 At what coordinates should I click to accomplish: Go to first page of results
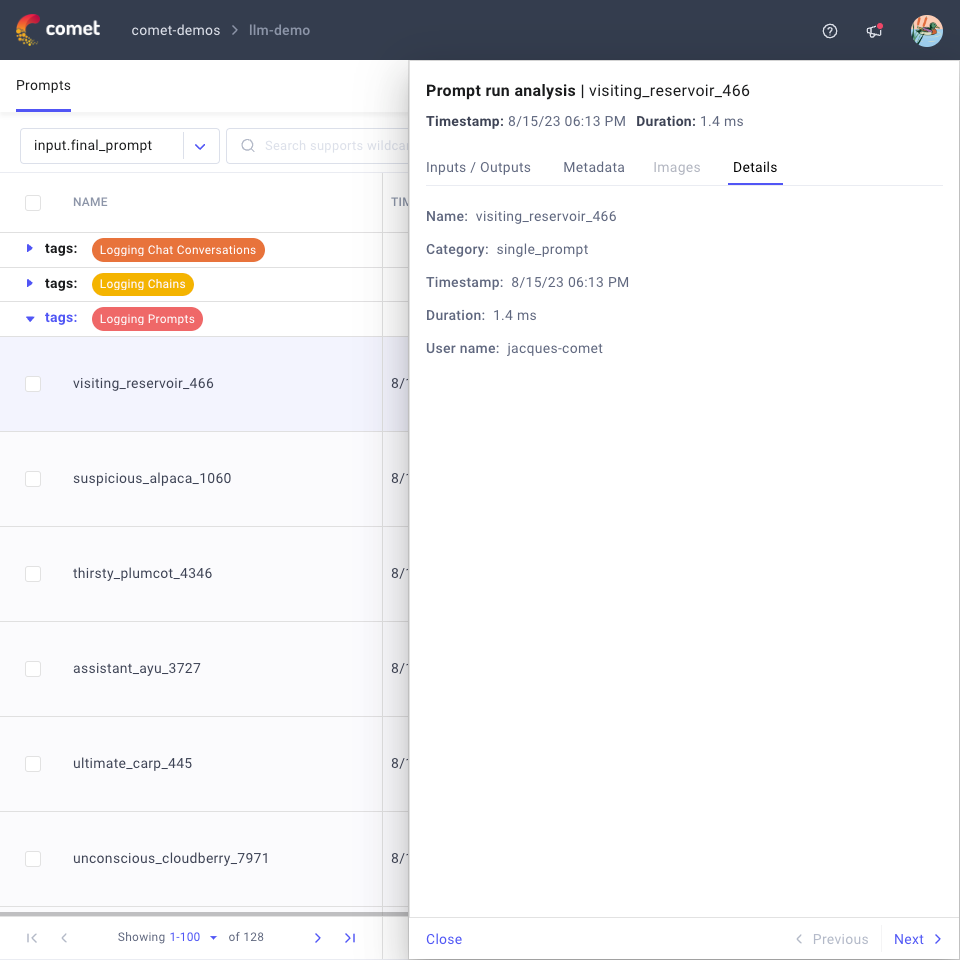[32, 938]
